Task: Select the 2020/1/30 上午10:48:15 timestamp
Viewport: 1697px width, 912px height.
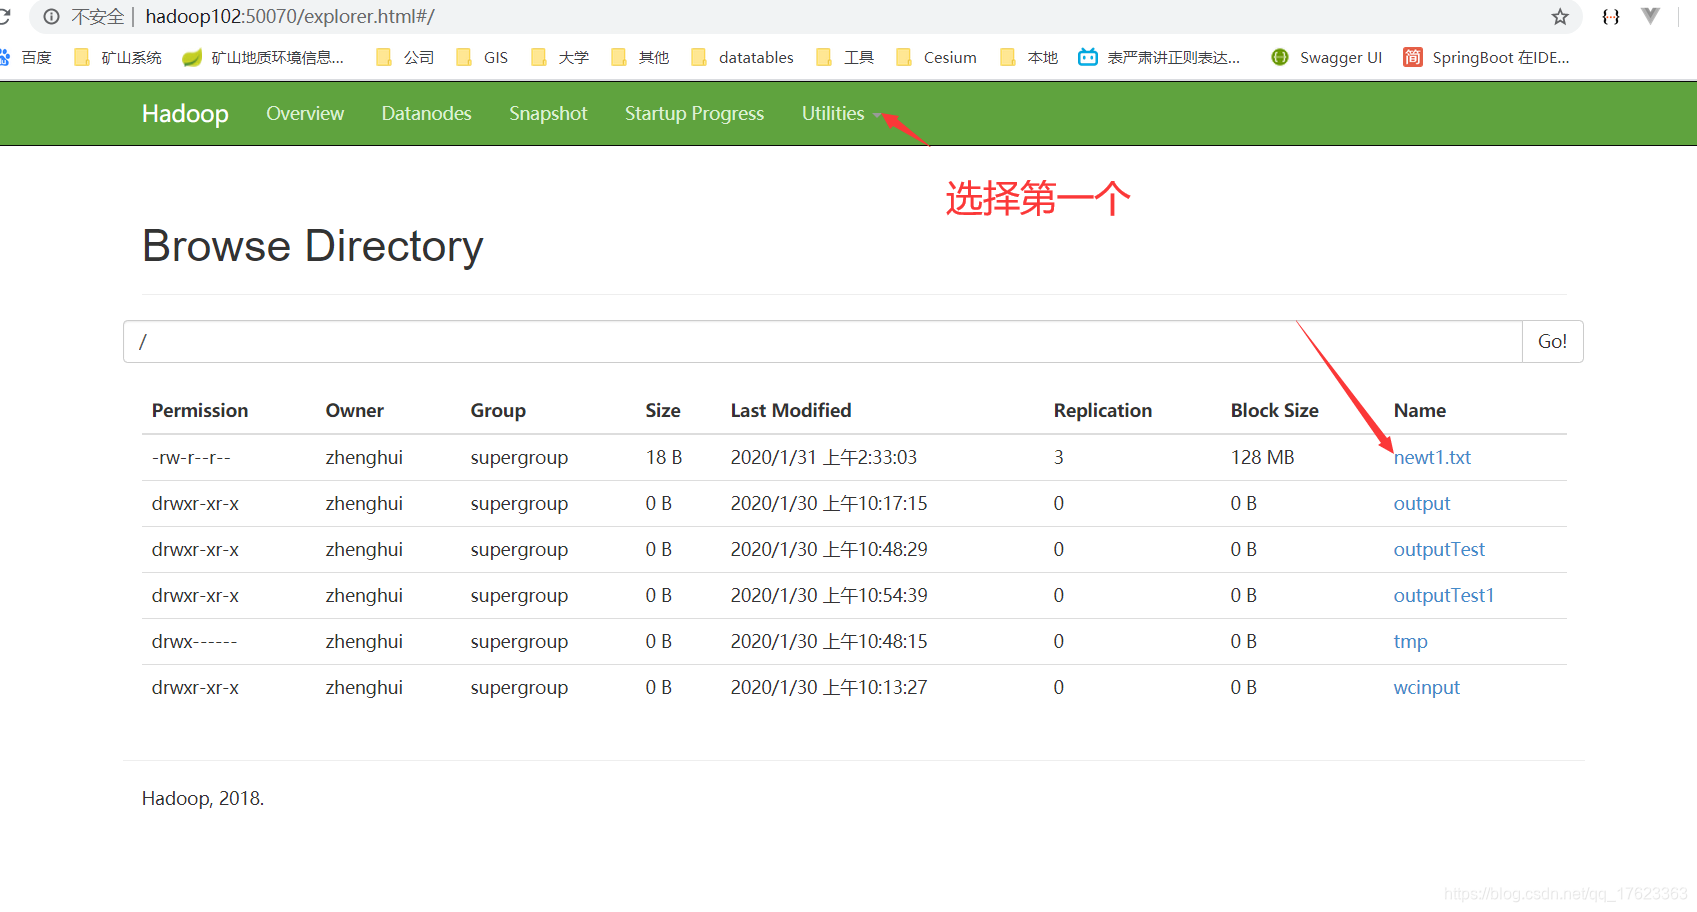Action: (829, 642)
